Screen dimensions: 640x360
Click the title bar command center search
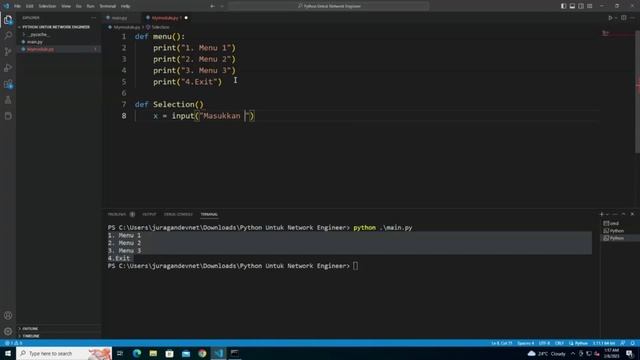pos(329,6)
